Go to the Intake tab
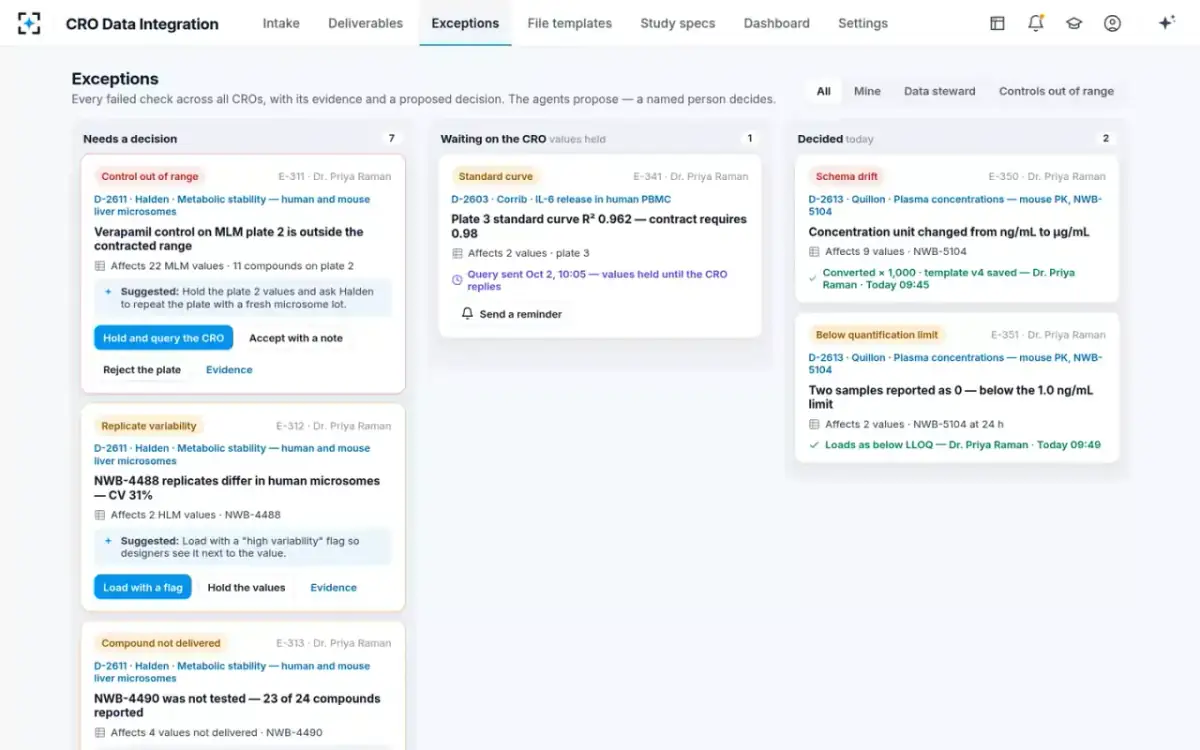This screenshot has height=750, width=1200. pyautogui.click(x=281, y=23)
